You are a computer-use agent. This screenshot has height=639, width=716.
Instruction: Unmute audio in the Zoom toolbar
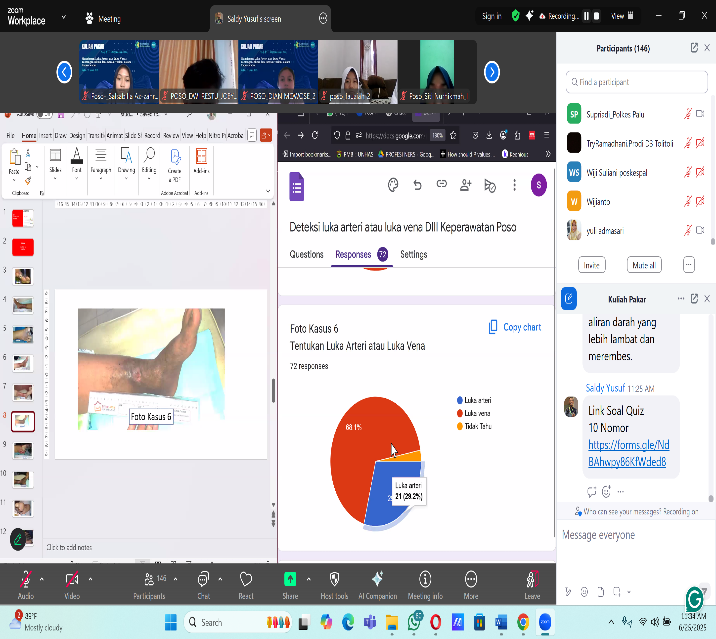pyautogui.click(x=26, y=585)
